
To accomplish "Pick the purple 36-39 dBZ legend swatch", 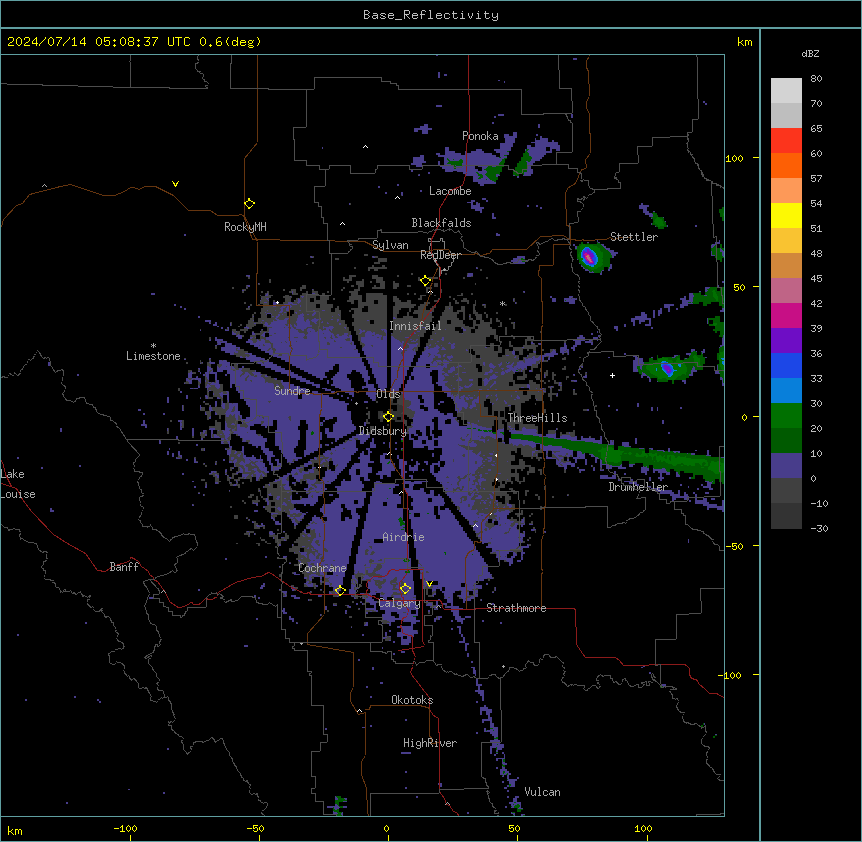I will pyautogui.click(x=786, y=341).
